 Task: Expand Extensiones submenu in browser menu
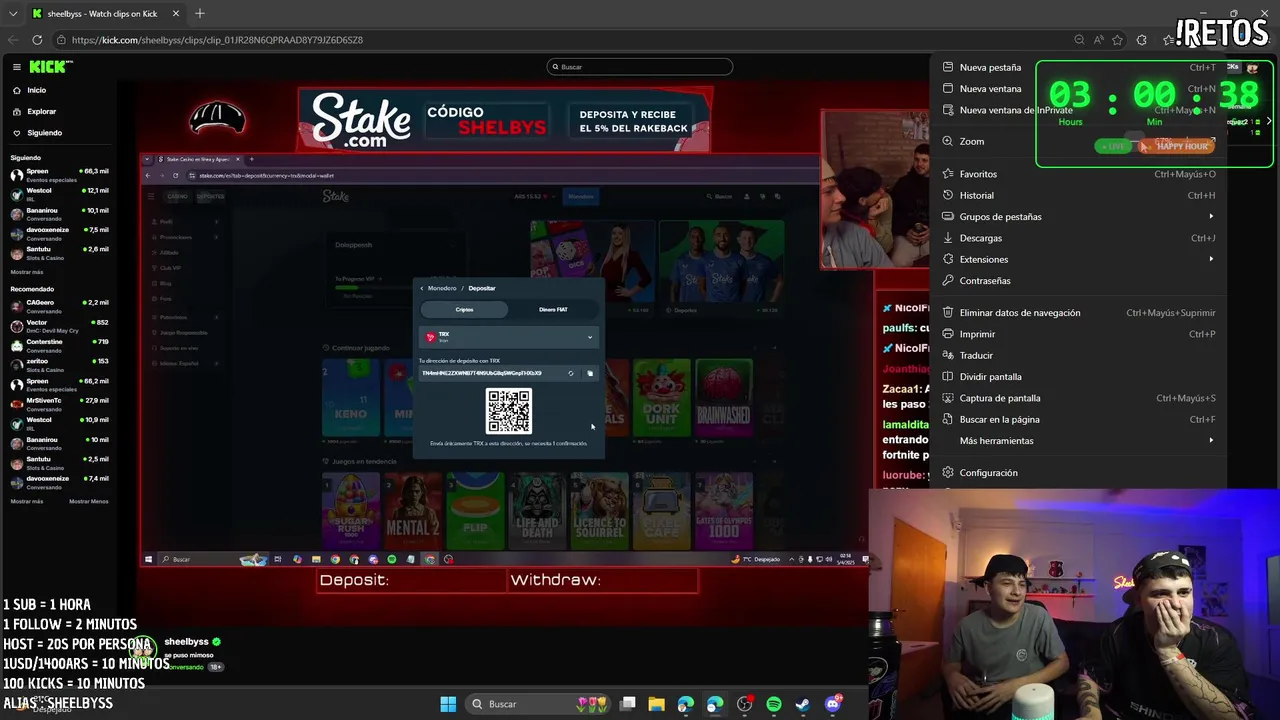[1080, 259]
